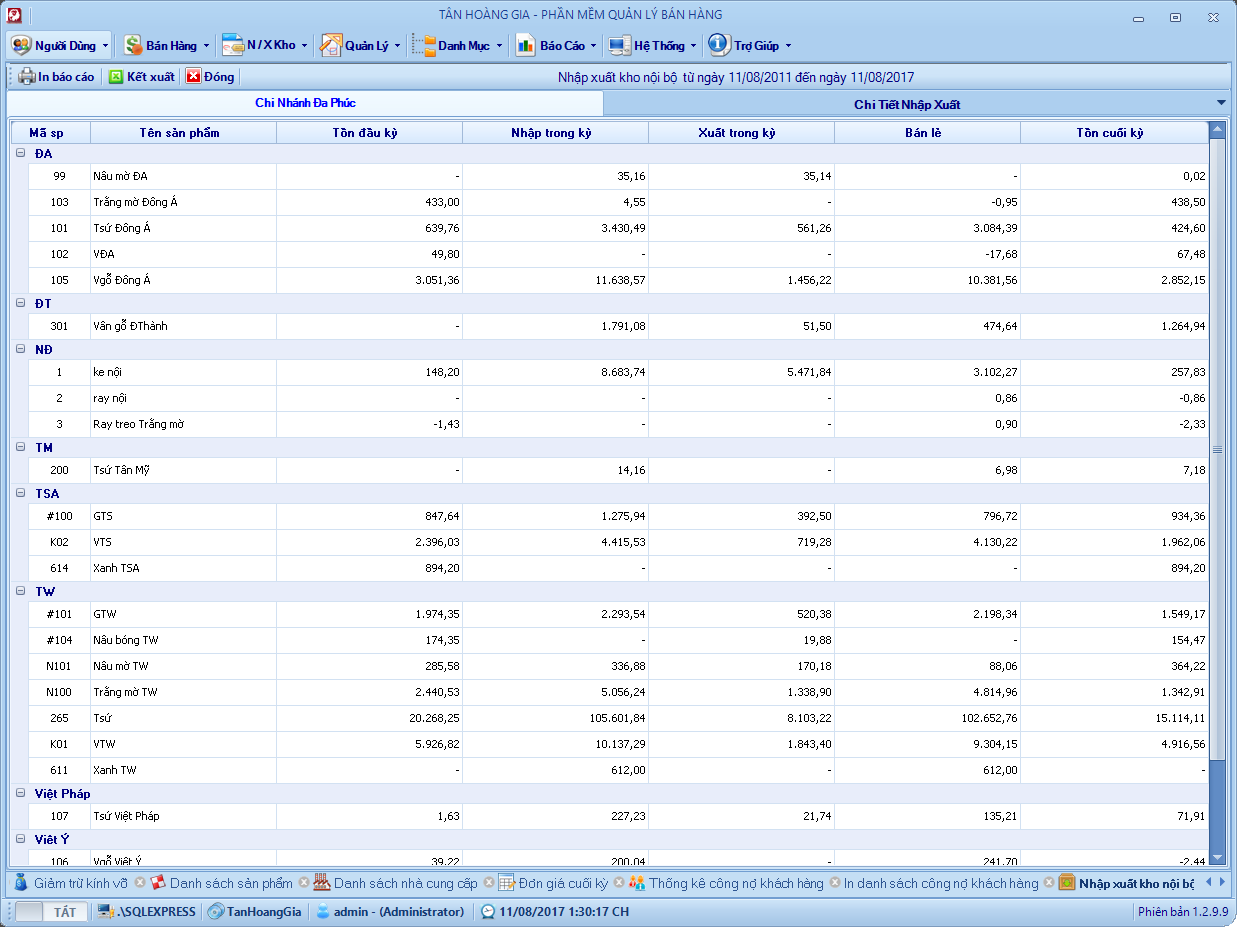Image resolution: width=1237 pixels, height=927 pixels.
Task: Click the Báo Cáo chart icon
Action: pyautogui.click(x=525, y=45)
